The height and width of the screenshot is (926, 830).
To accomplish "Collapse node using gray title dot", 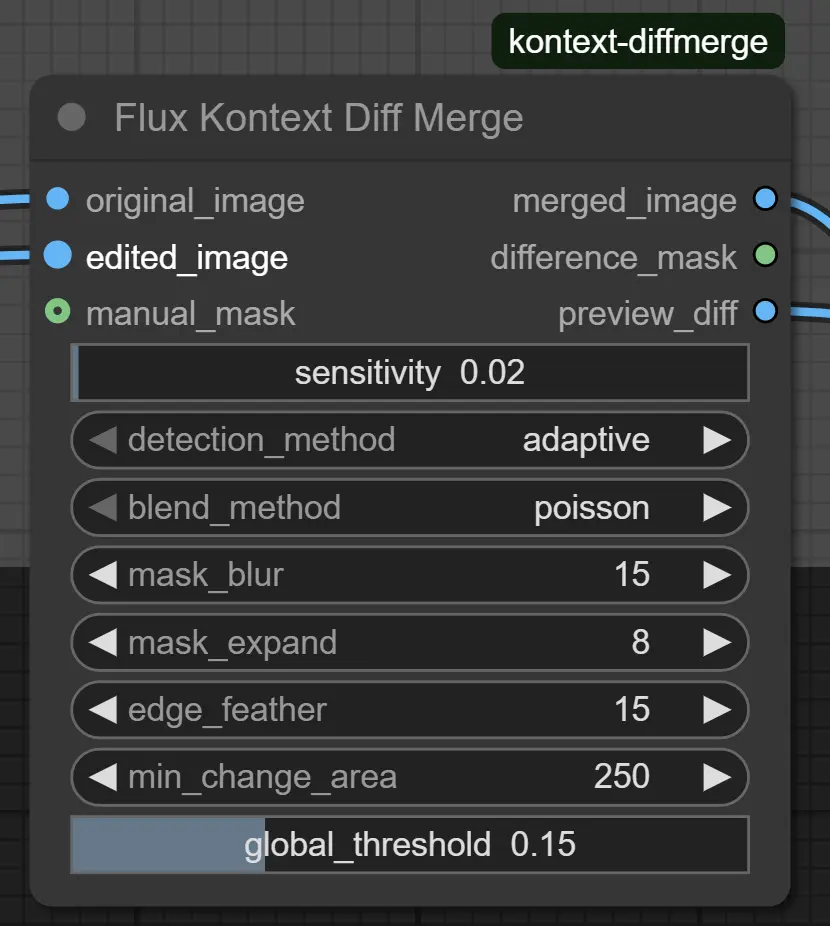I will (72, 117).
